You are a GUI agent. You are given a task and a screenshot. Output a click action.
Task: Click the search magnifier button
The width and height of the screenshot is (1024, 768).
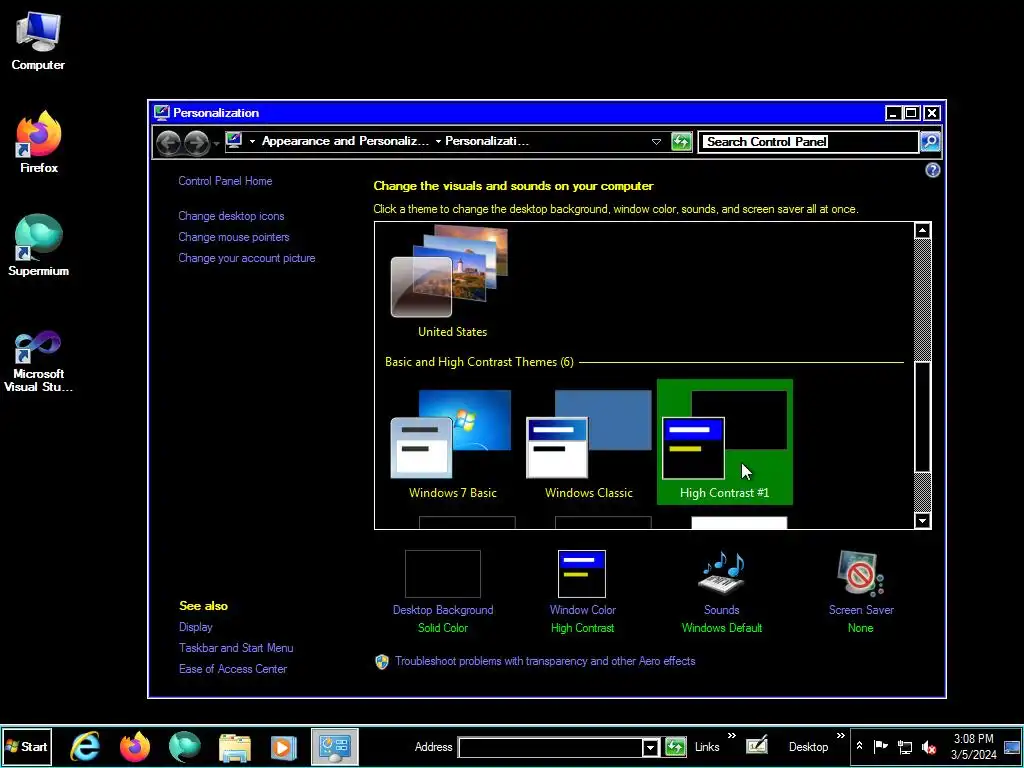pos(930,142)
